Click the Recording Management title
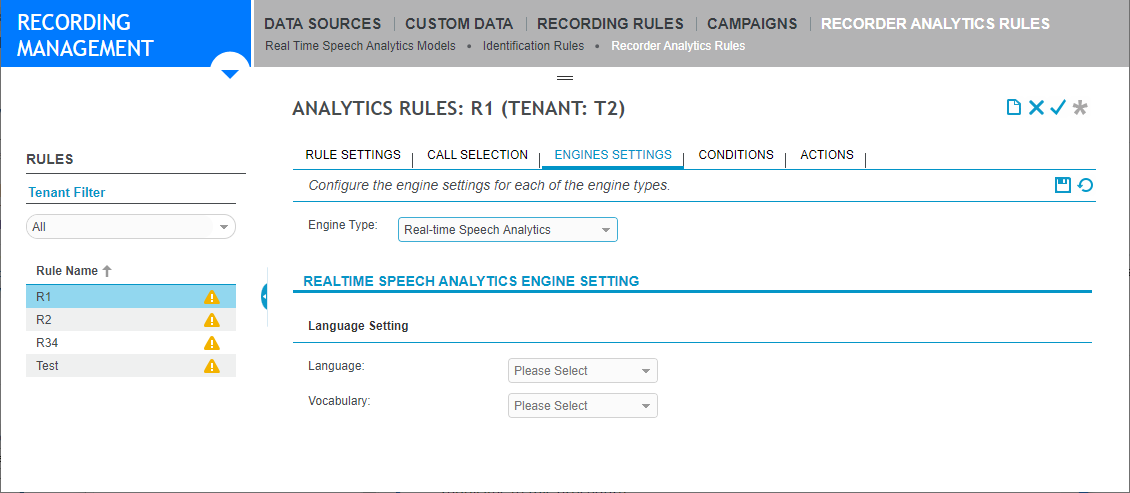The width and height of the screenshot is (1130, 493). point(85,35)
